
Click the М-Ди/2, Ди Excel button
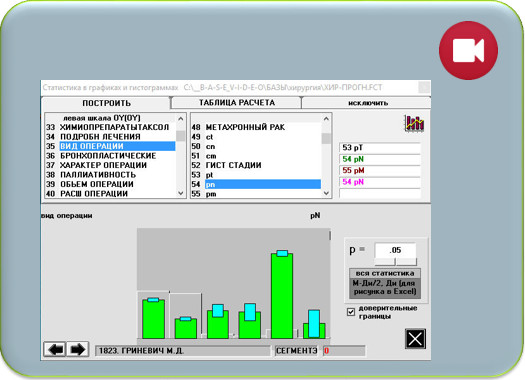(x=385, y=288)
